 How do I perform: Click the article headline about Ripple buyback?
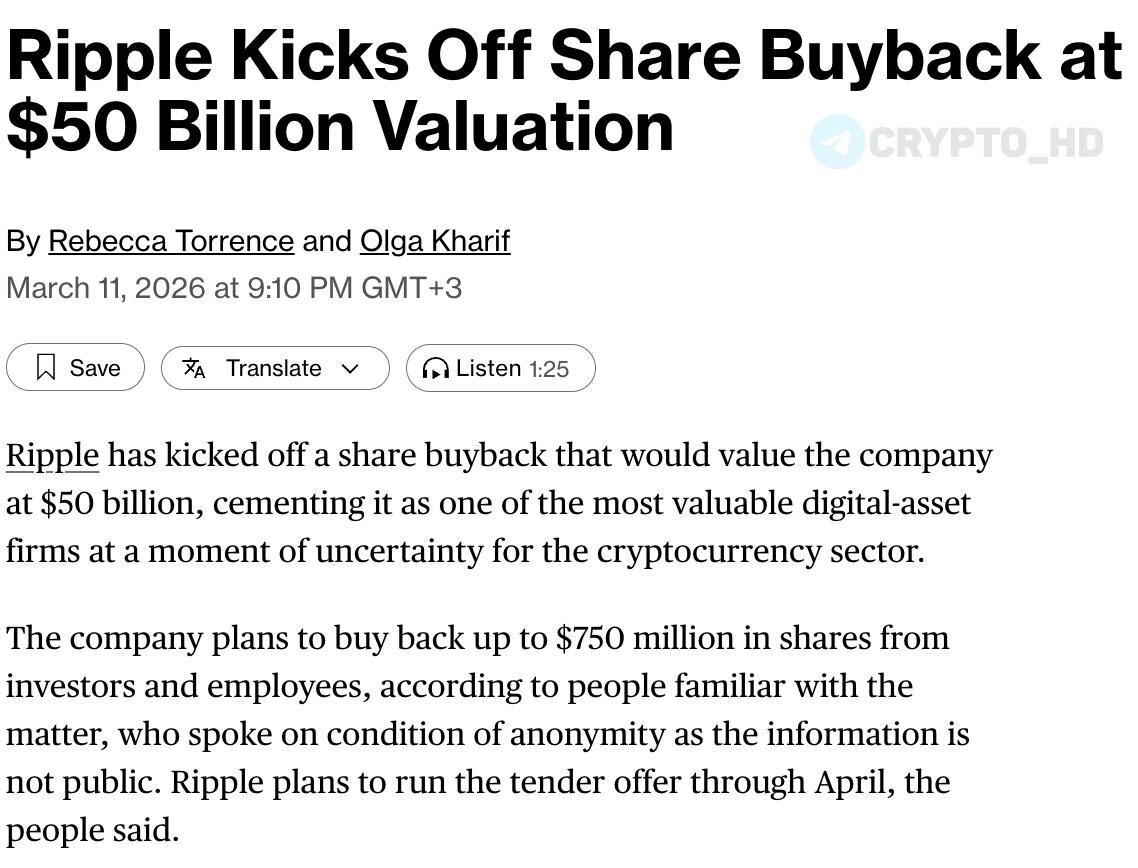(565, 91)
